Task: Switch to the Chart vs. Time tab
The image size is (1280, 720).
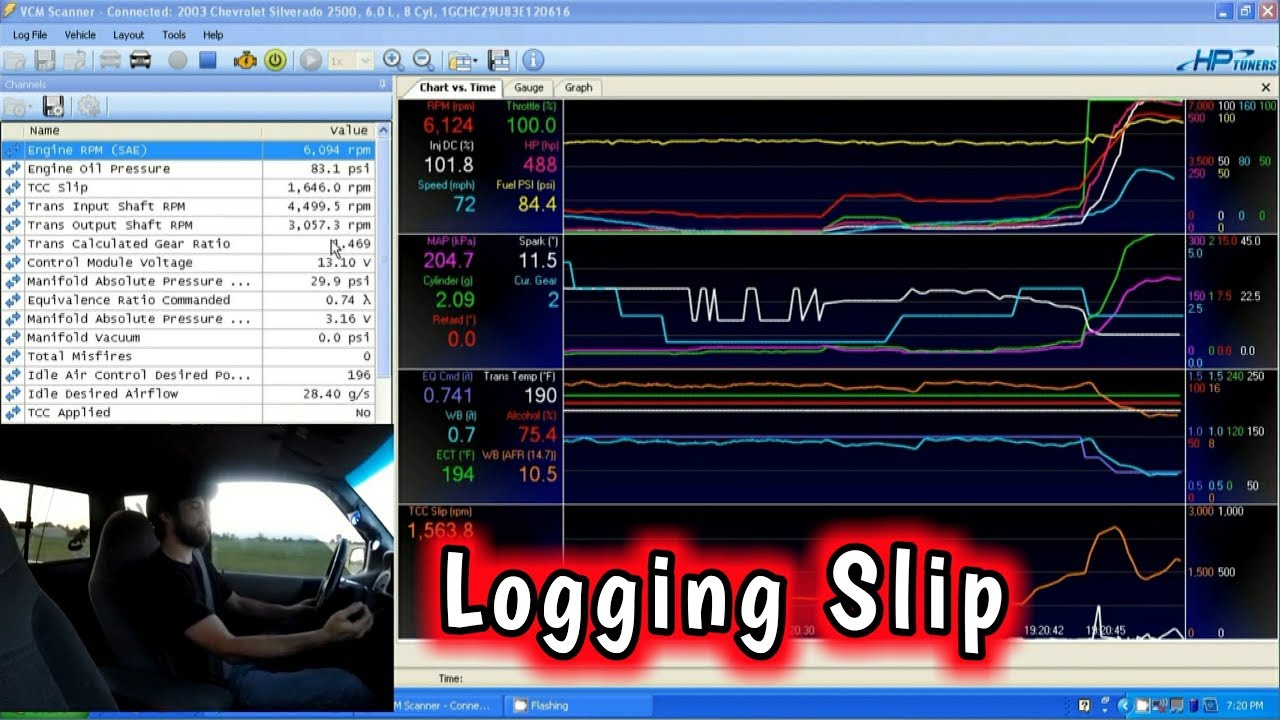Action: [457, 87]
